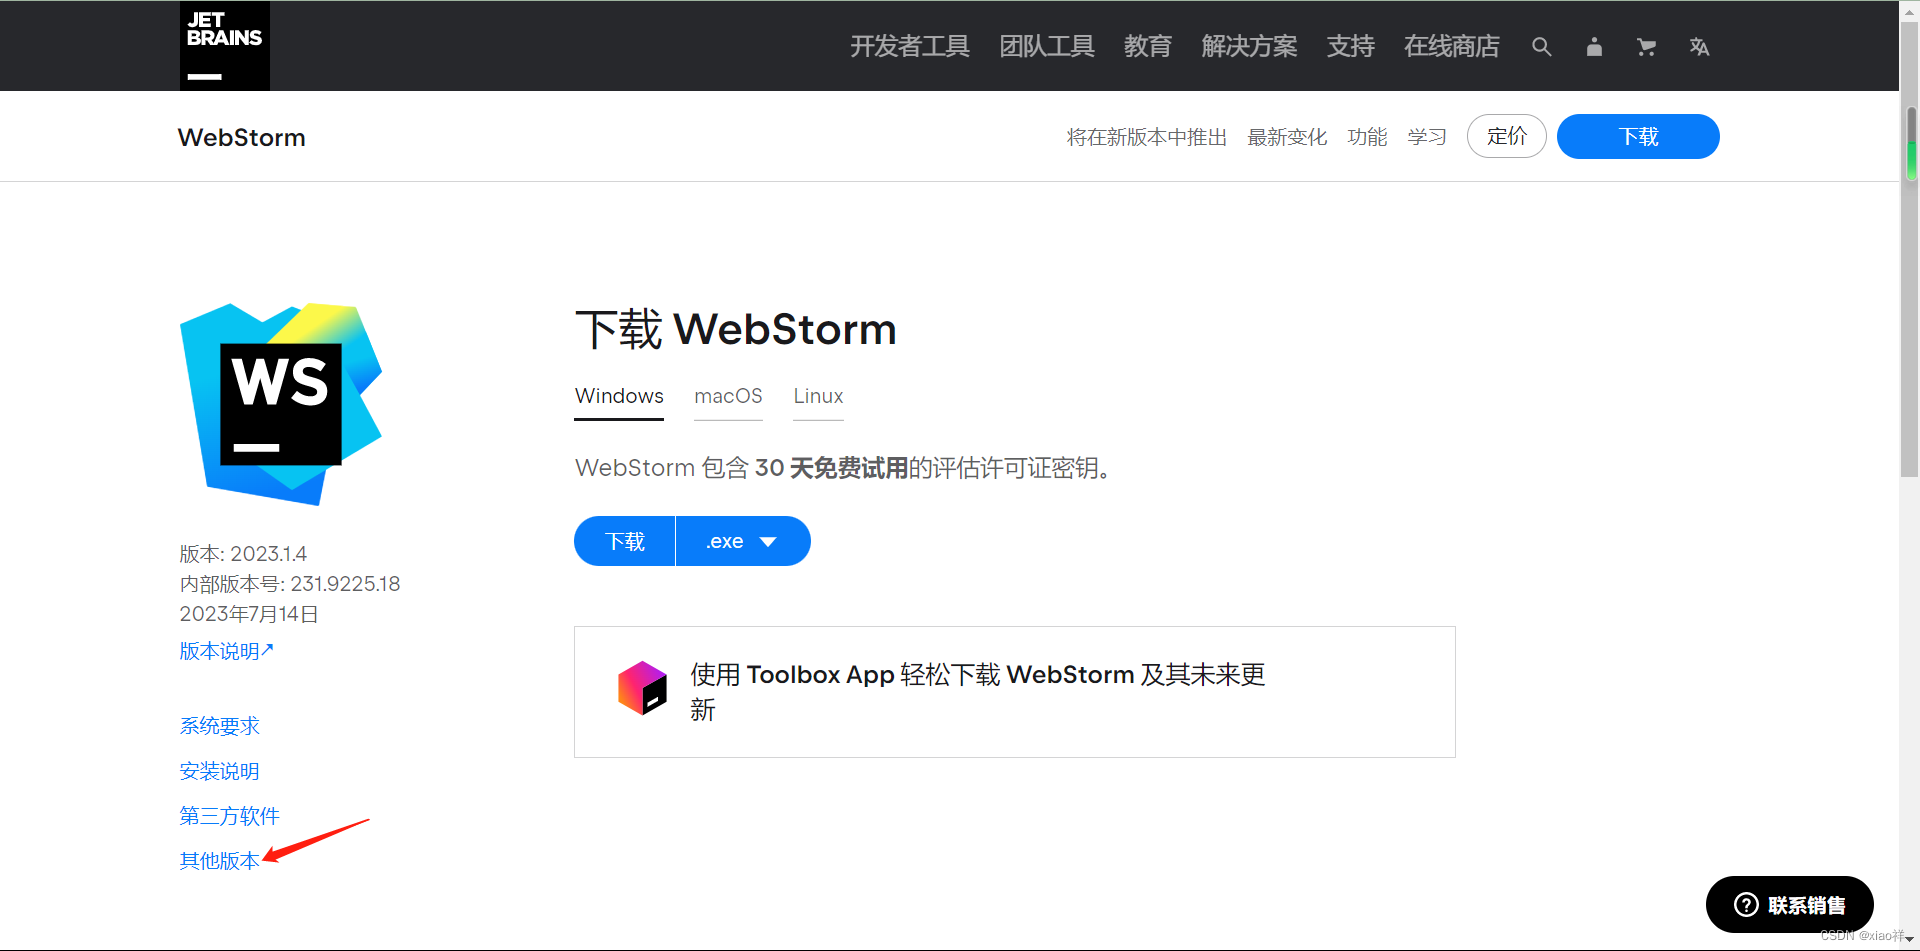Click the Toolbox App cube icon
The height and width of the screenshot is (951, 1920).
point(642,688)
